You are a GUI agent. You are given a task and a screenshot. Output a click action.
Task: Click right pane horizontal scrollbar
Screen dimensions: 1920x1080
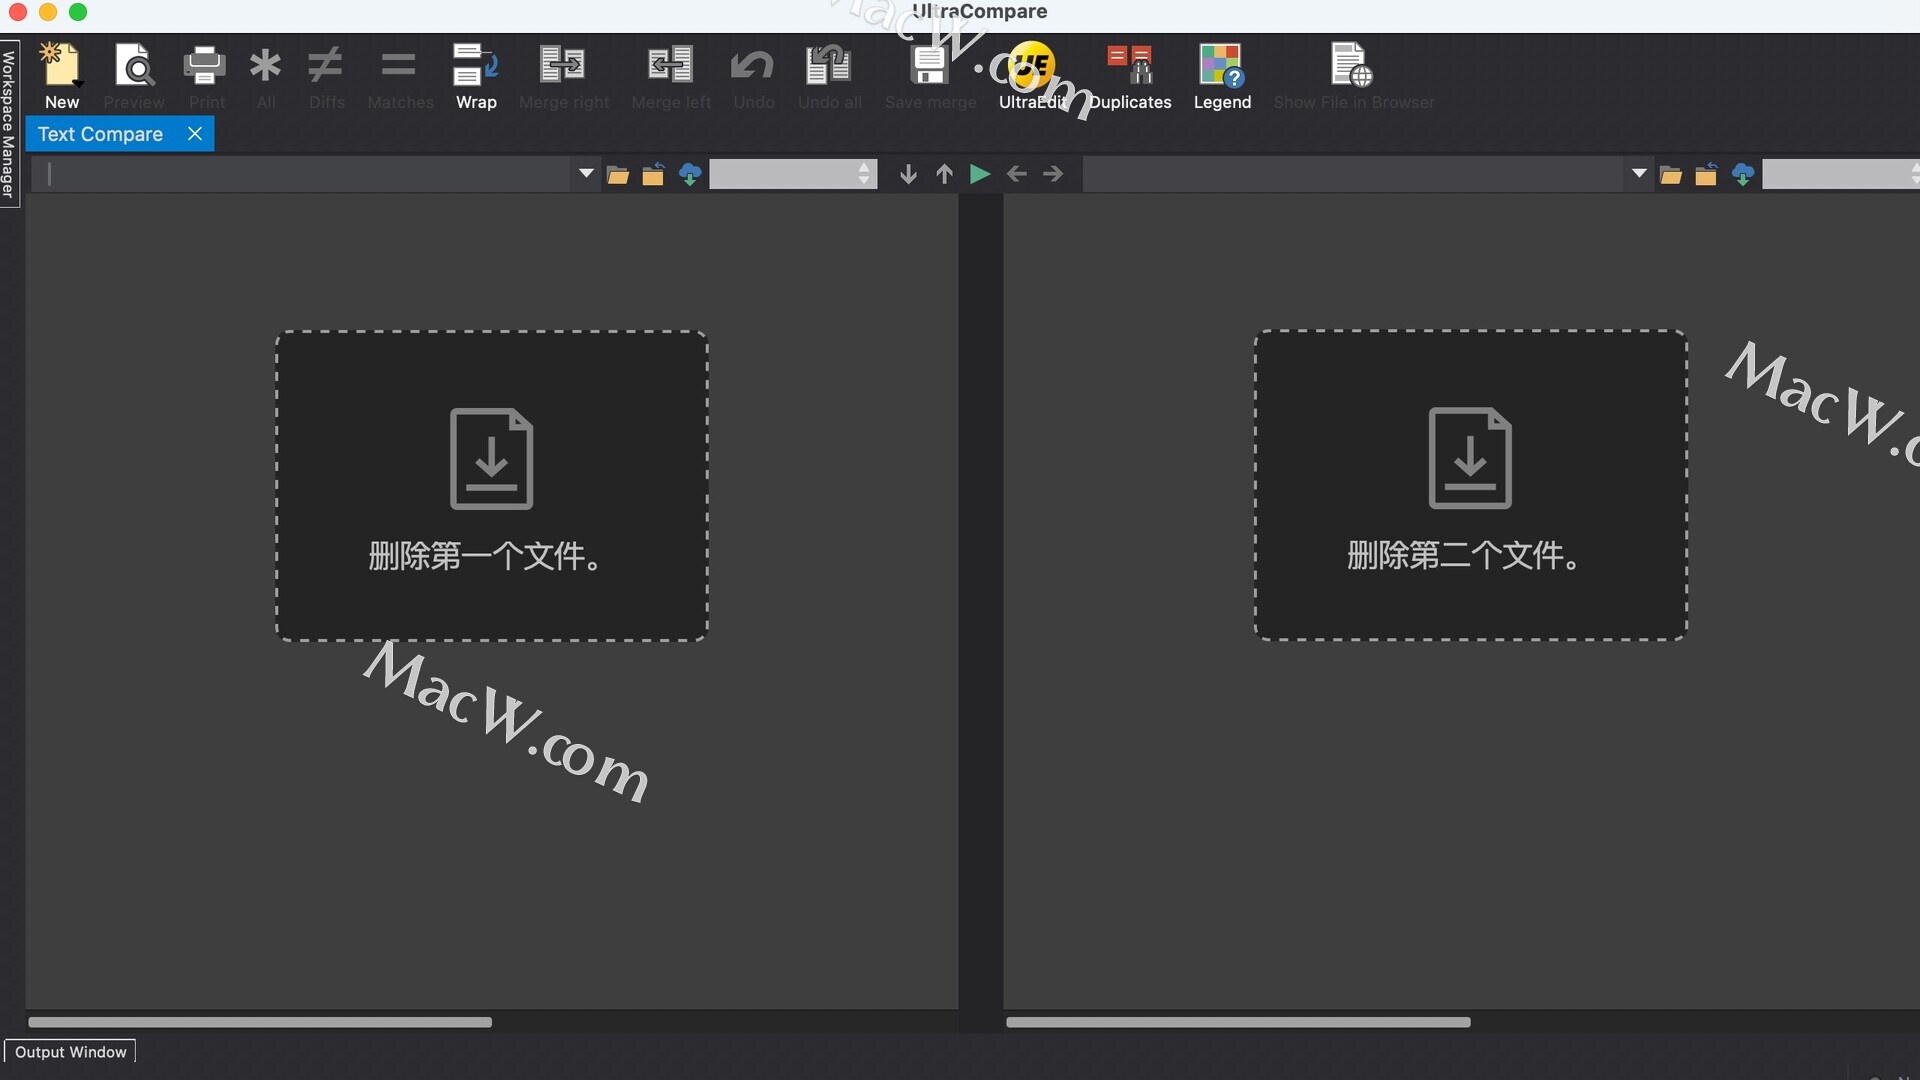pyautogui.click(x=1238, y=1022)
